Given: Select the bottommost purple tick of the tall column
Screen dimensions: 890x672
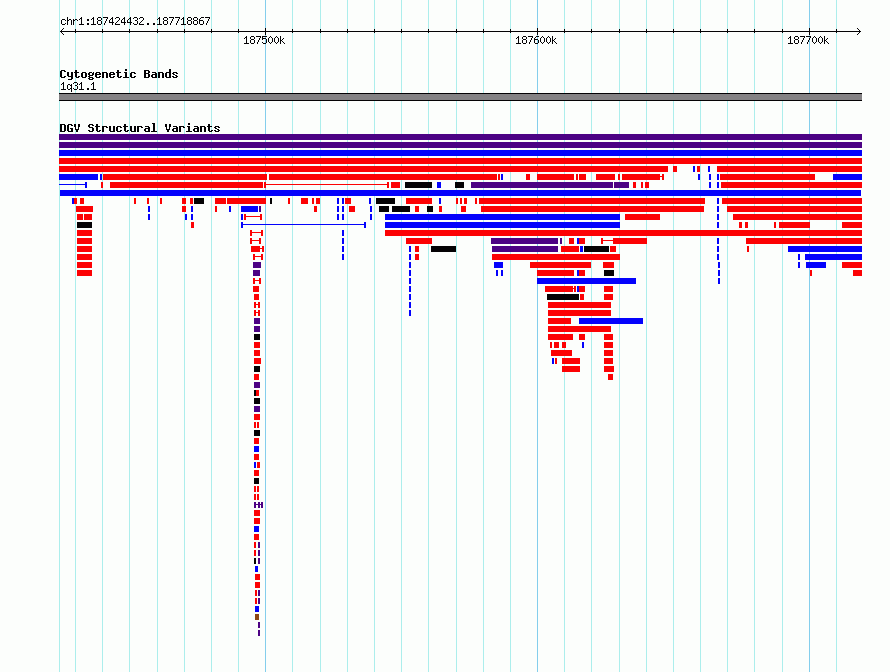Looking at the screenshot, I should [x=259, y=633].
